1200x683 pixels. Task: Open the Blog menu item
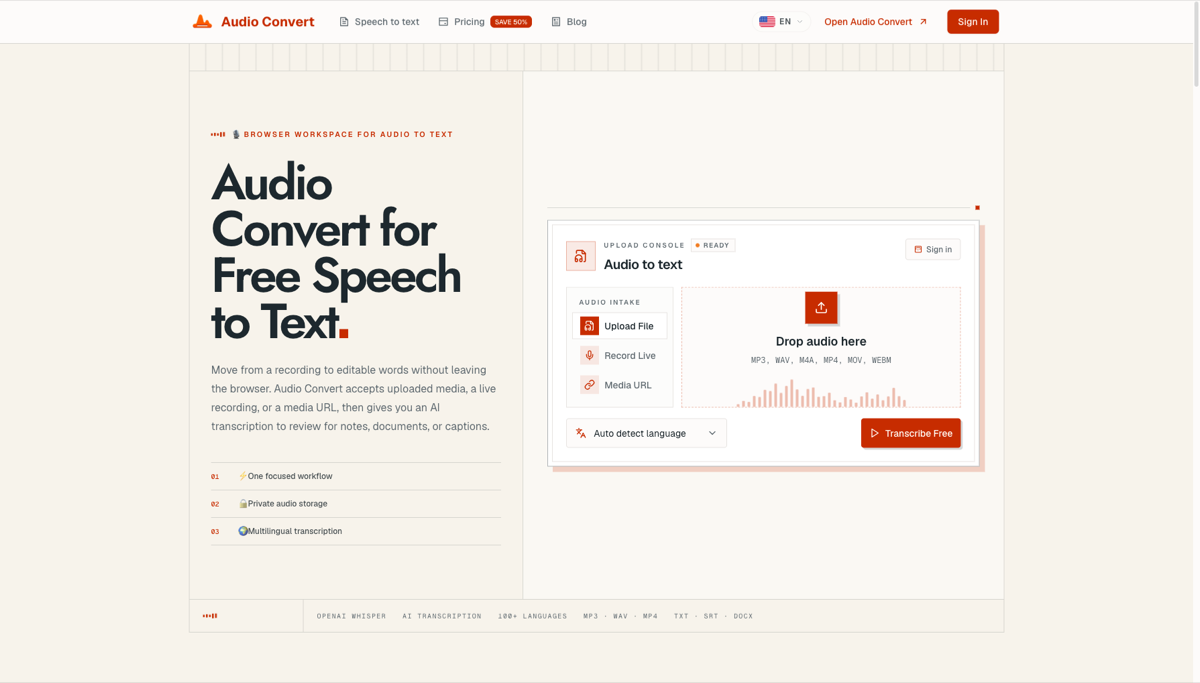576,21
